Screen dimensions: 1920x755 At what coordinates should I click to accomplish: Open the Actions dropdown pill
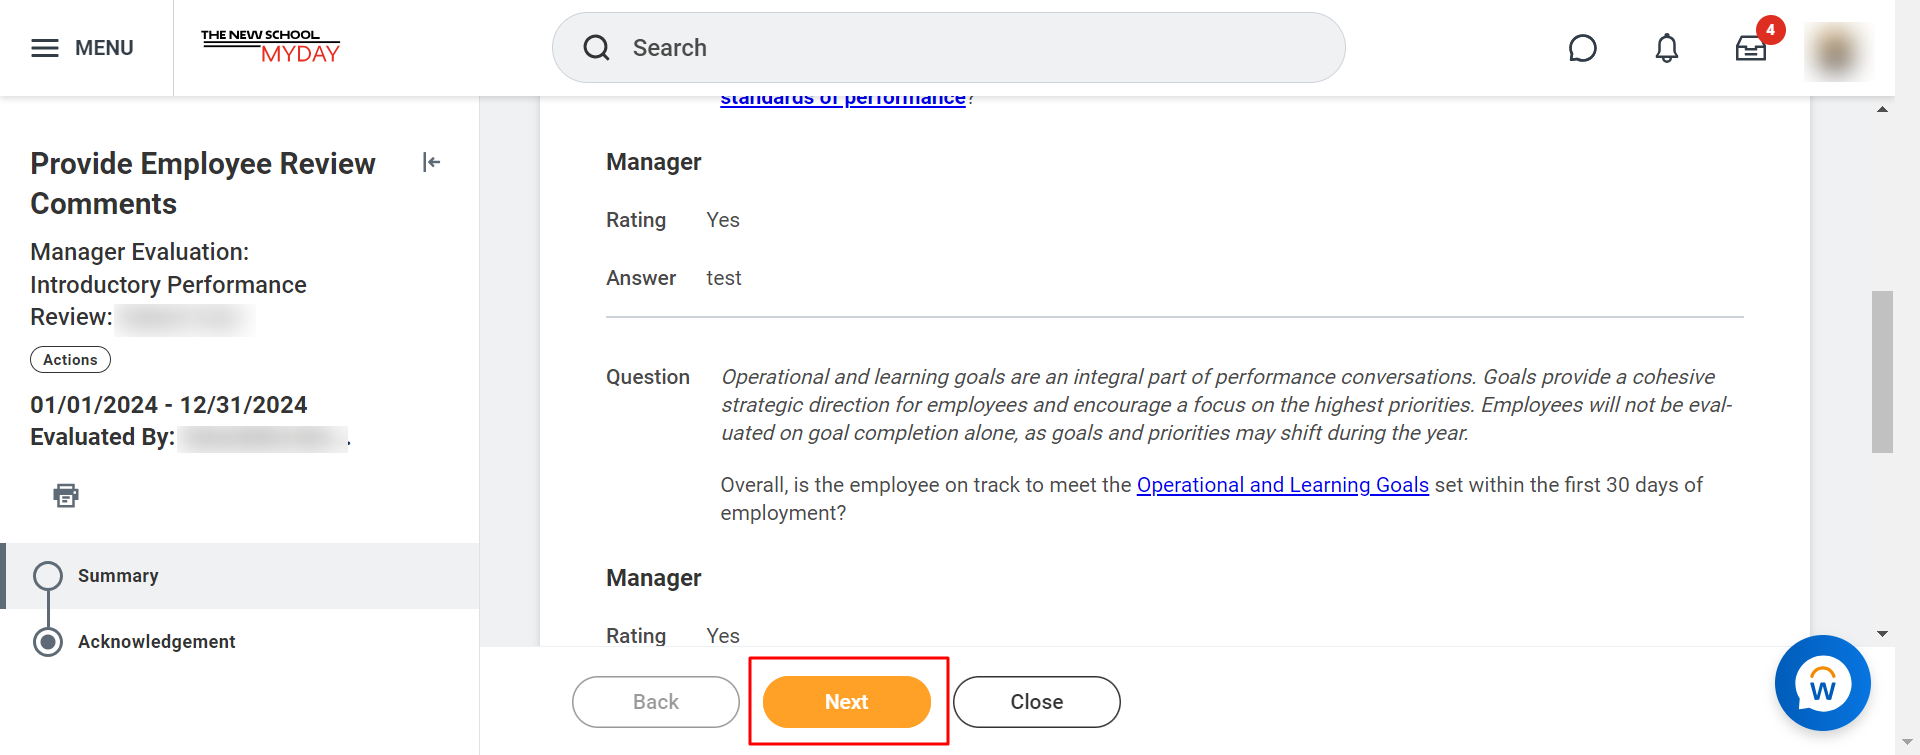click(x=70, y=360)
